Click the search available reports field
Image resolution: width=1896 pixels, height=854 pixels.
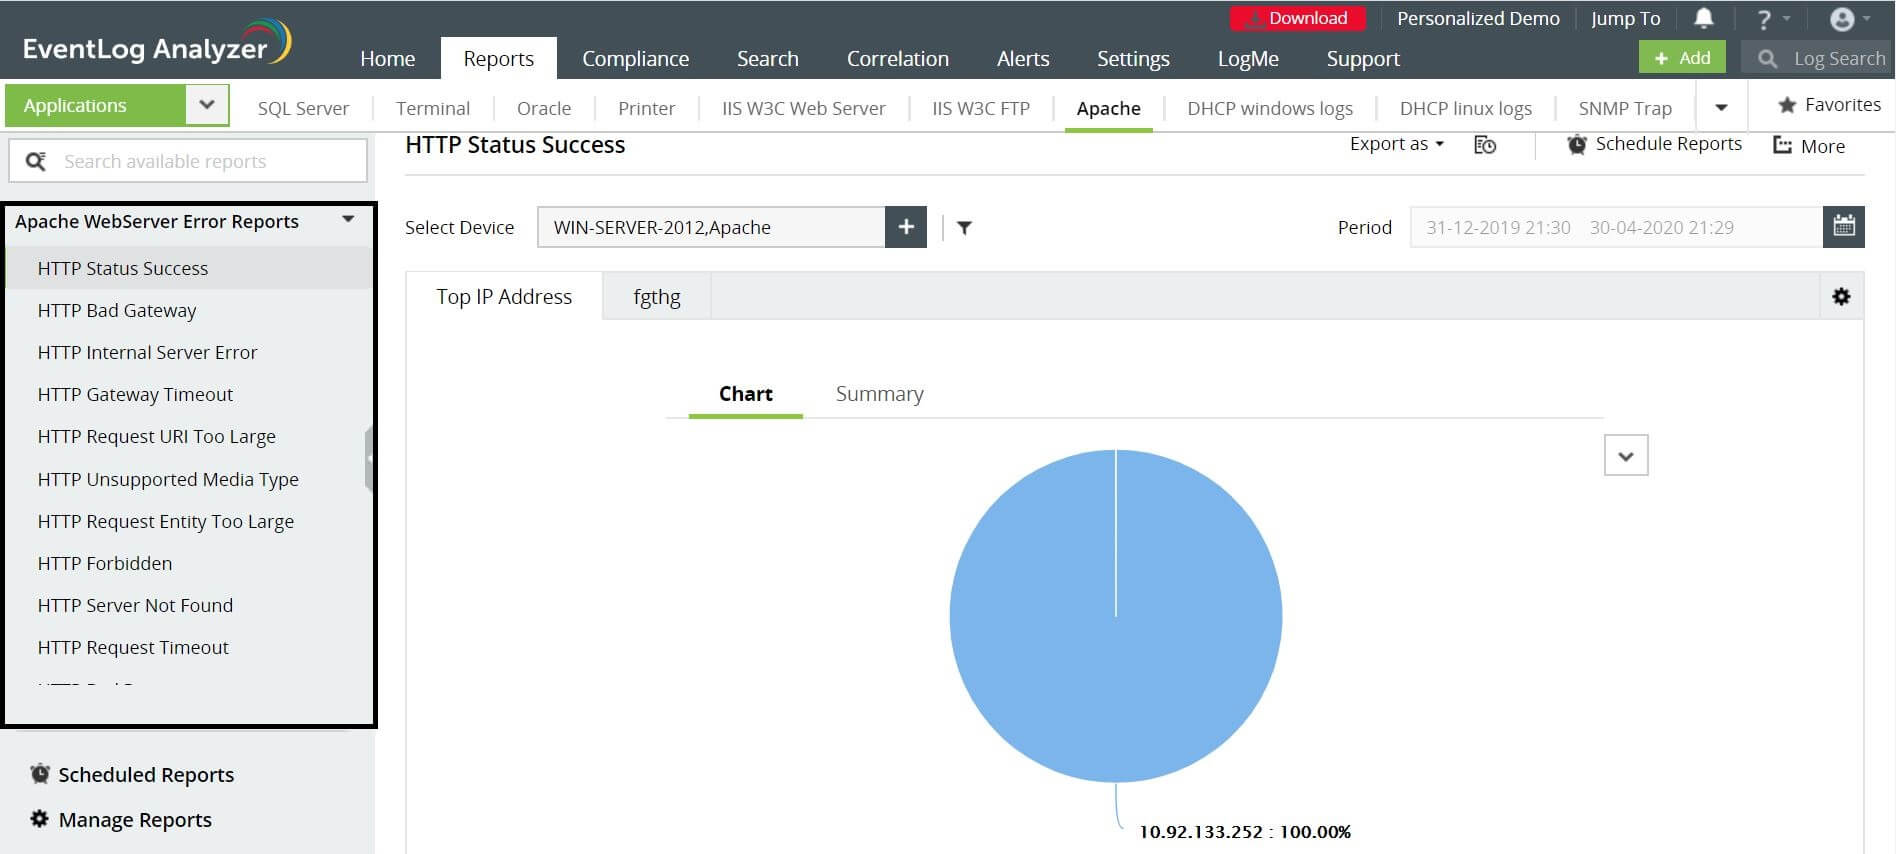(x=188, y=161)
